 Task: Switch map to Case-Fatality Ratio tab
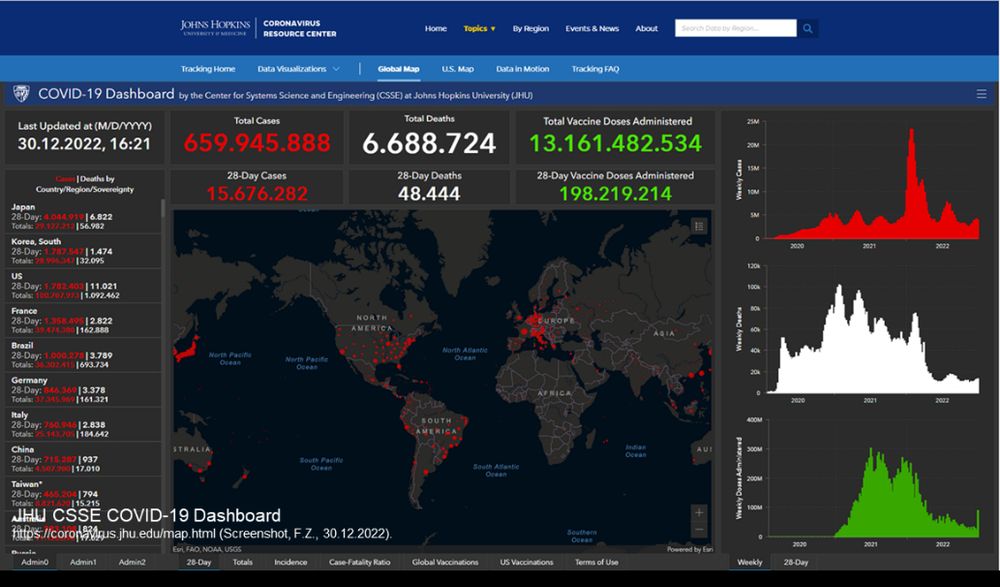pos(360,562)
